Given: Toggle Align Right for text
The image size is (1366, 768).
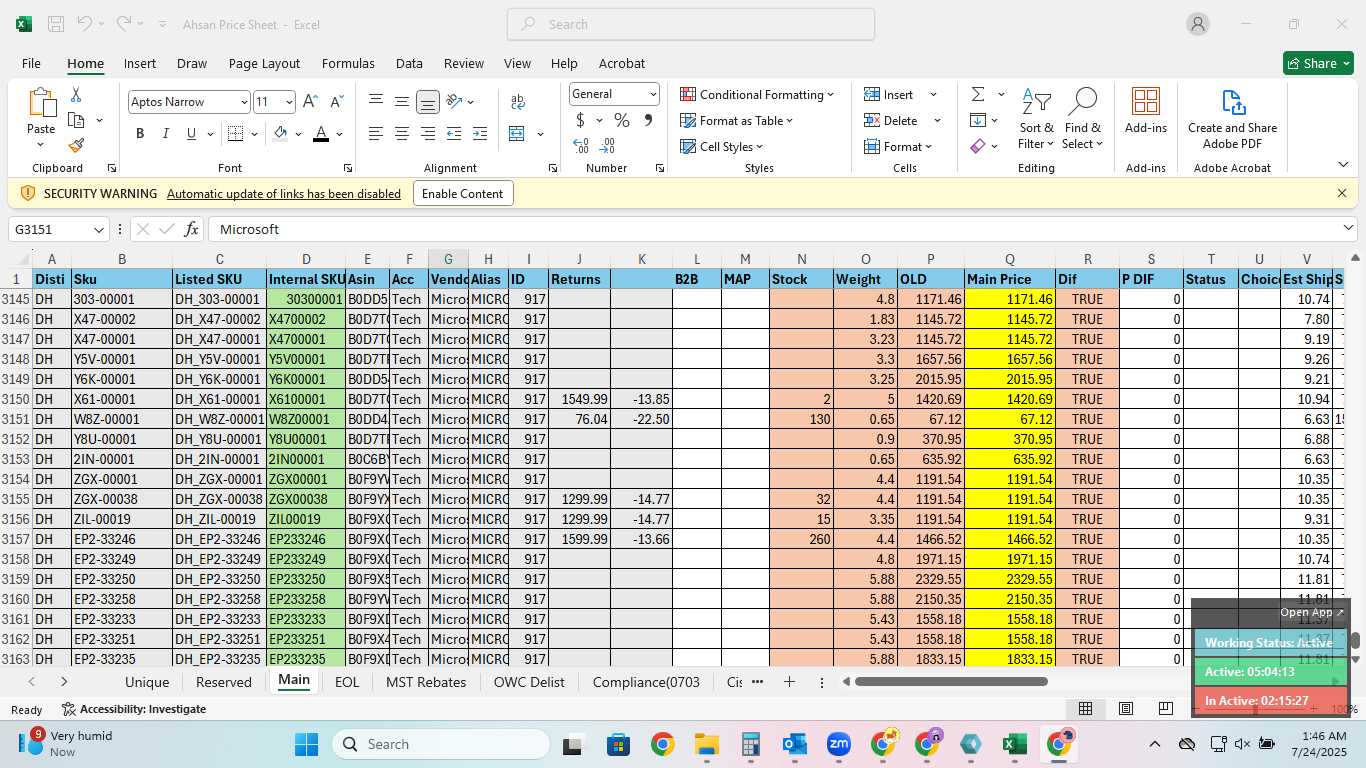Looking at the screenshot, I should tap(427, 134).
